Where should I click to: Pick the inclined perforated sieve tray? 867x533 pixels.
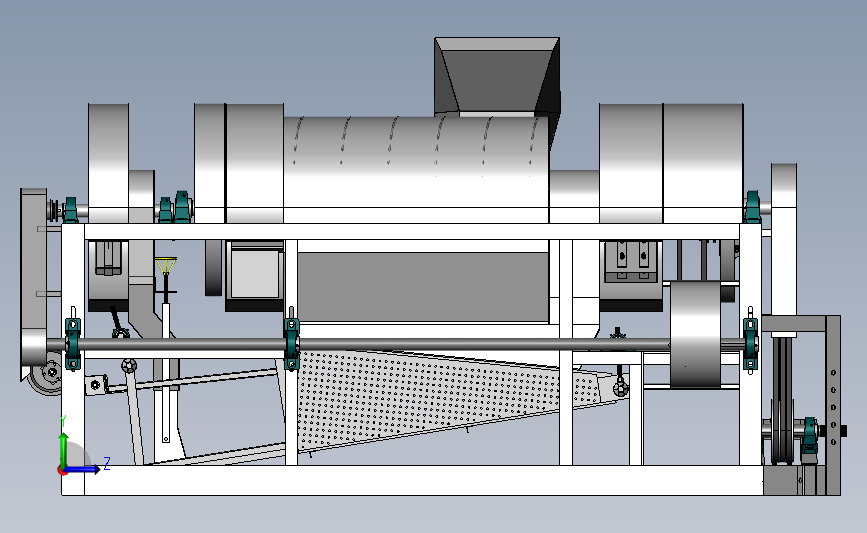coord(442,398)
